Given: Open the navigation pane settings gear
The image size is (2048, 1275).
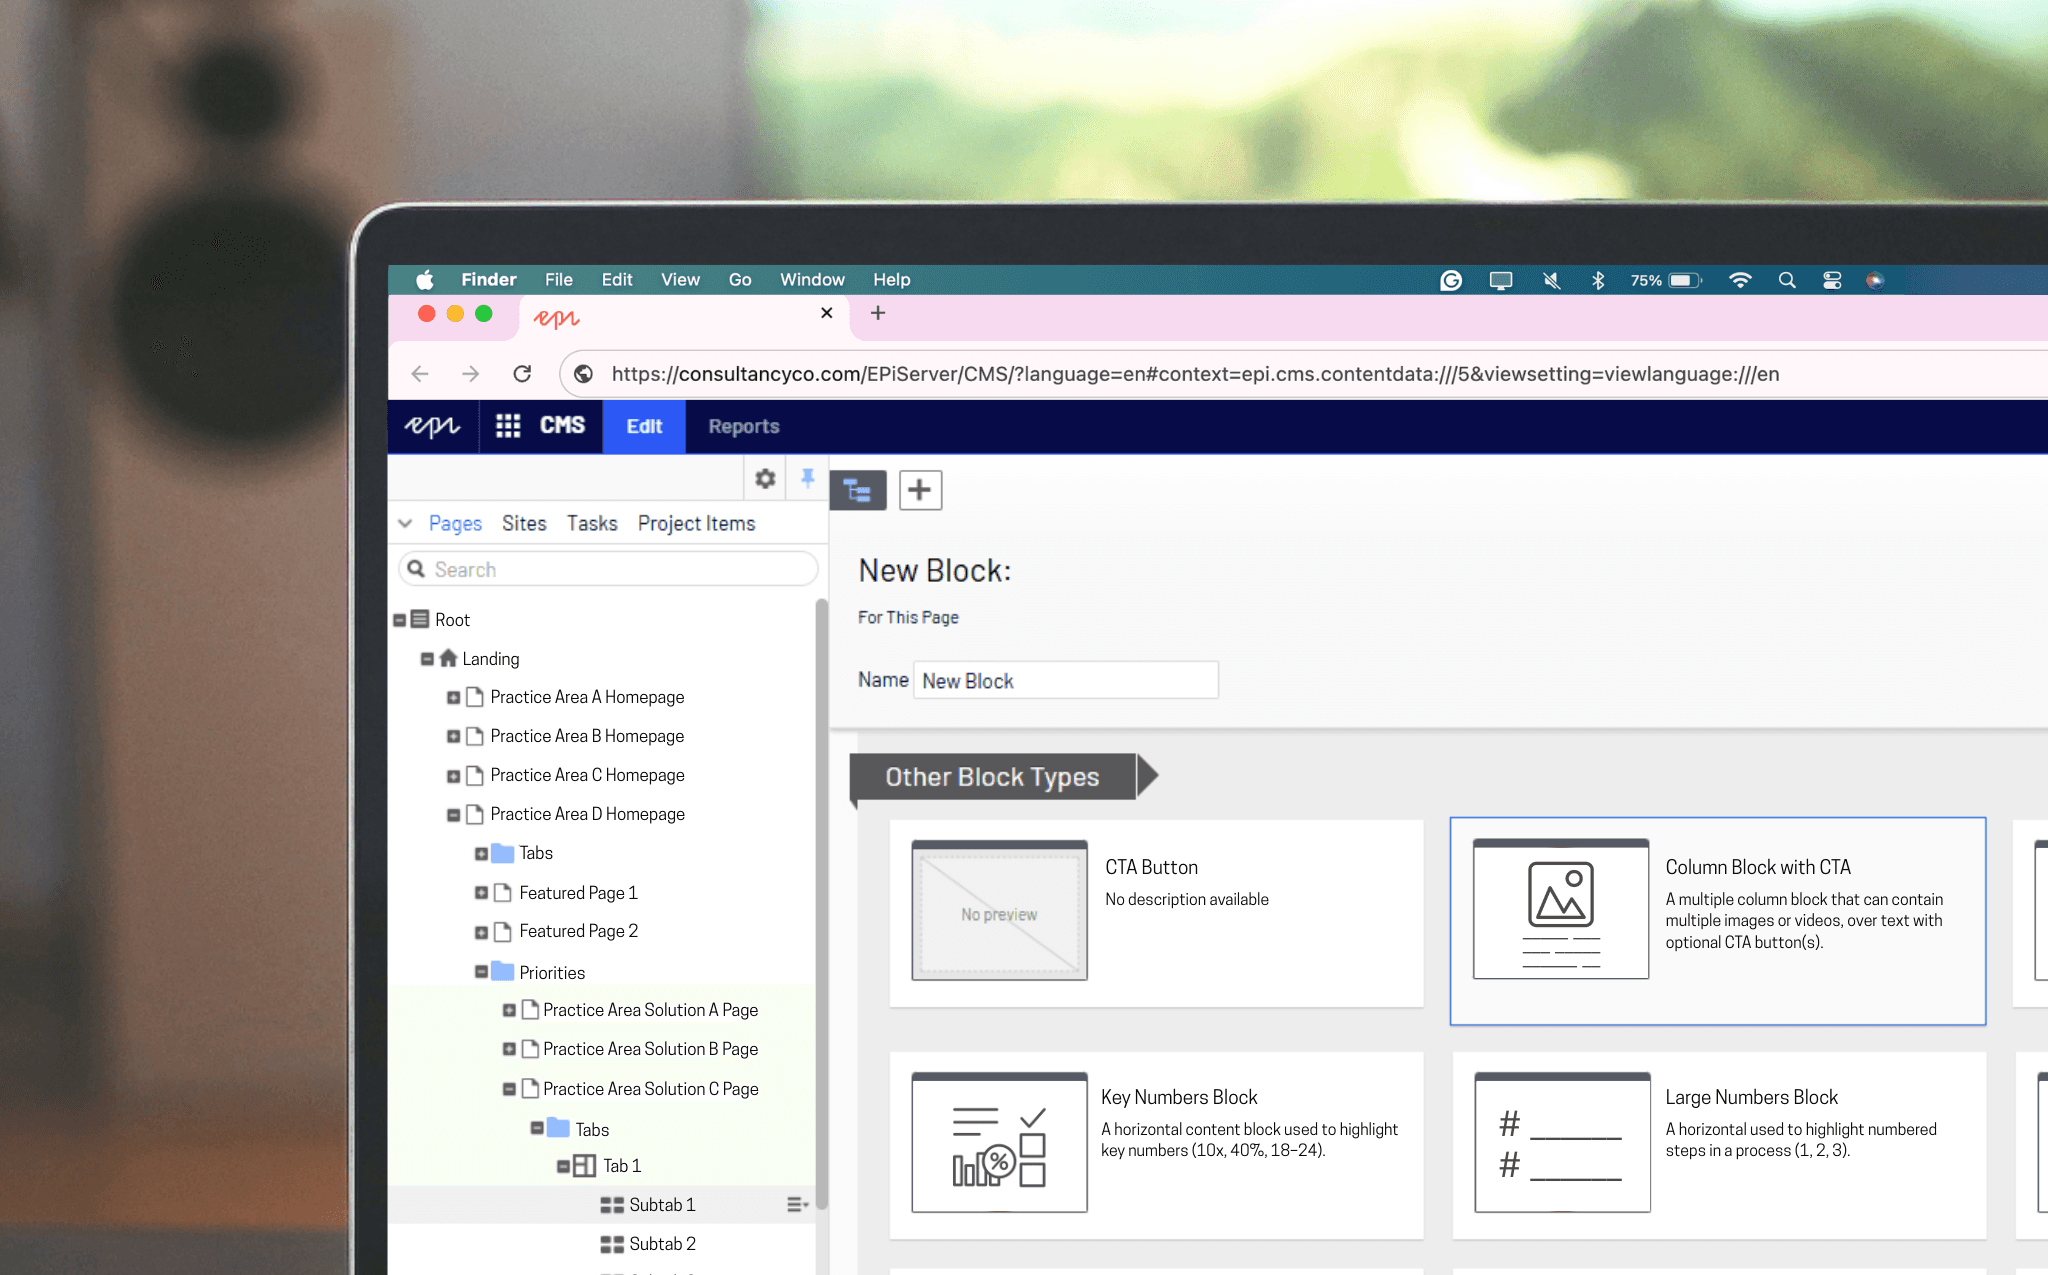Looking at the screenshot, I should (x=765, y=479).
